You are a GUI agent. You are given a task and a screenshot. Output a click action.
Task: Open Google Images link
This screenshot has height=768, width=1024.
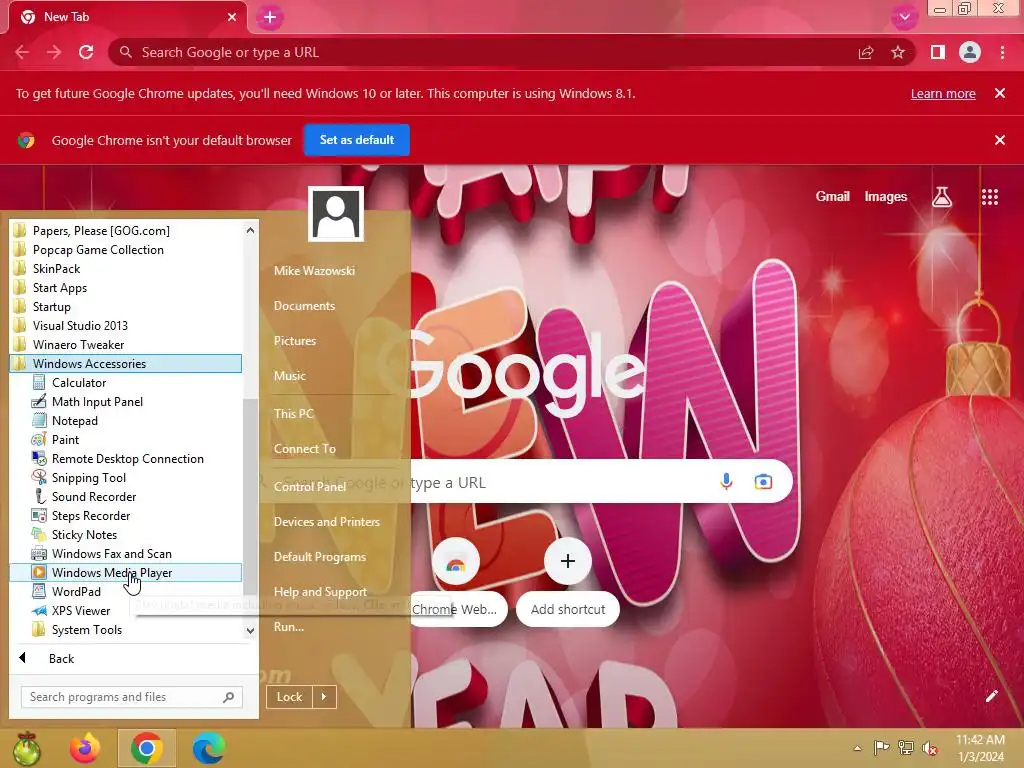coord(886,197)
